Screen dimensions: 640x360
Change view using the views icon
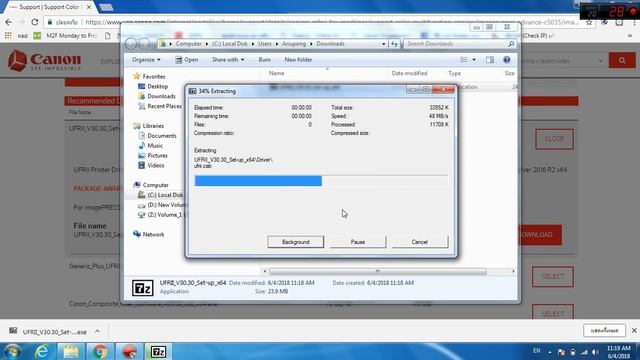click(x=464, y=60)
